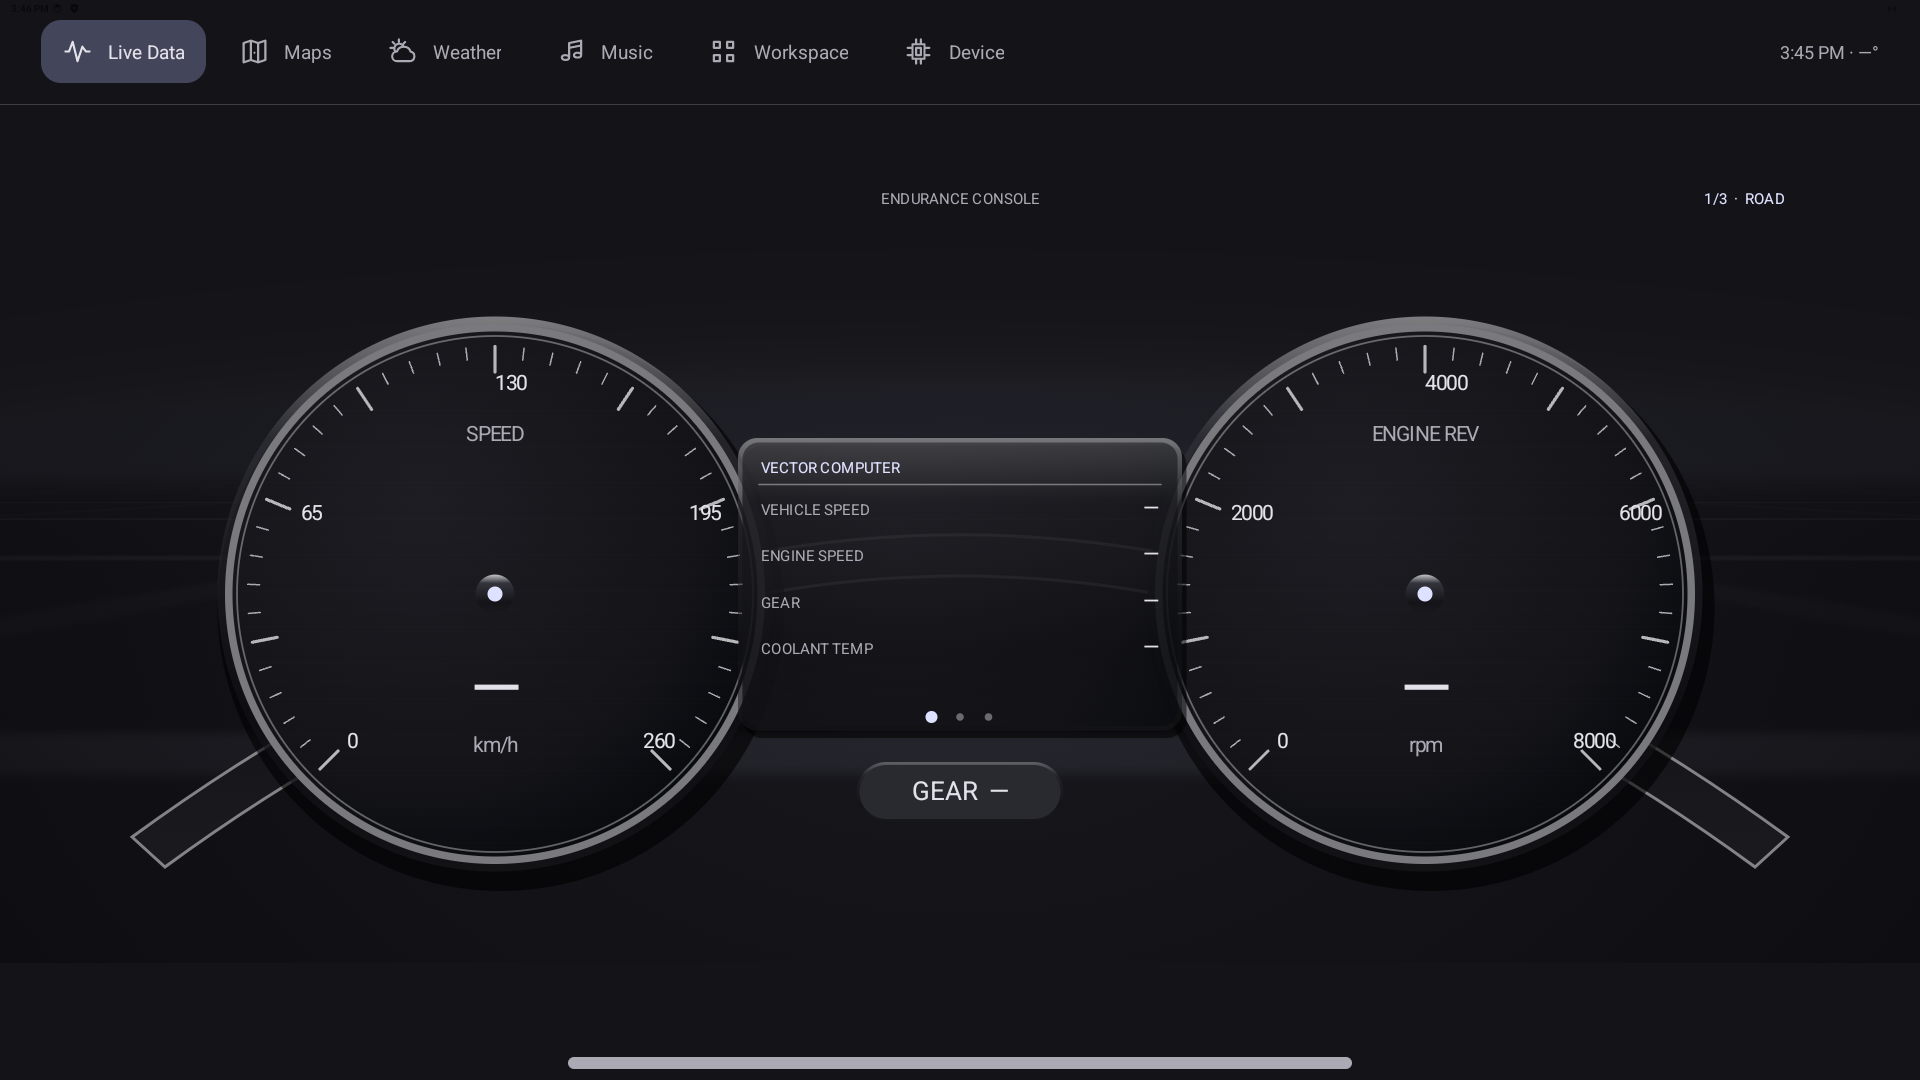Click the km/h unit on speed gauge
The width and height of the screenshot is (1920, 1080).
click(x=495, y=745)
